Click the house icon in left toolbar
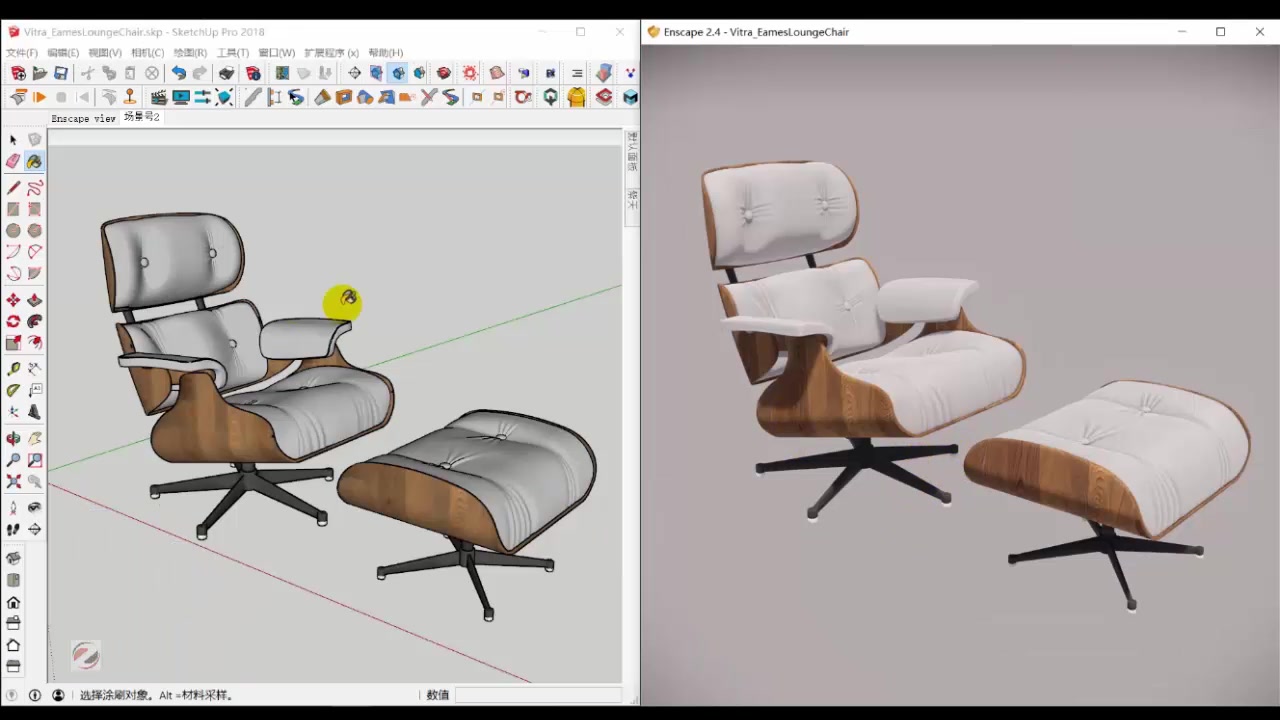The width and height of the screenshot is (1280, 720). coord(13,602)
